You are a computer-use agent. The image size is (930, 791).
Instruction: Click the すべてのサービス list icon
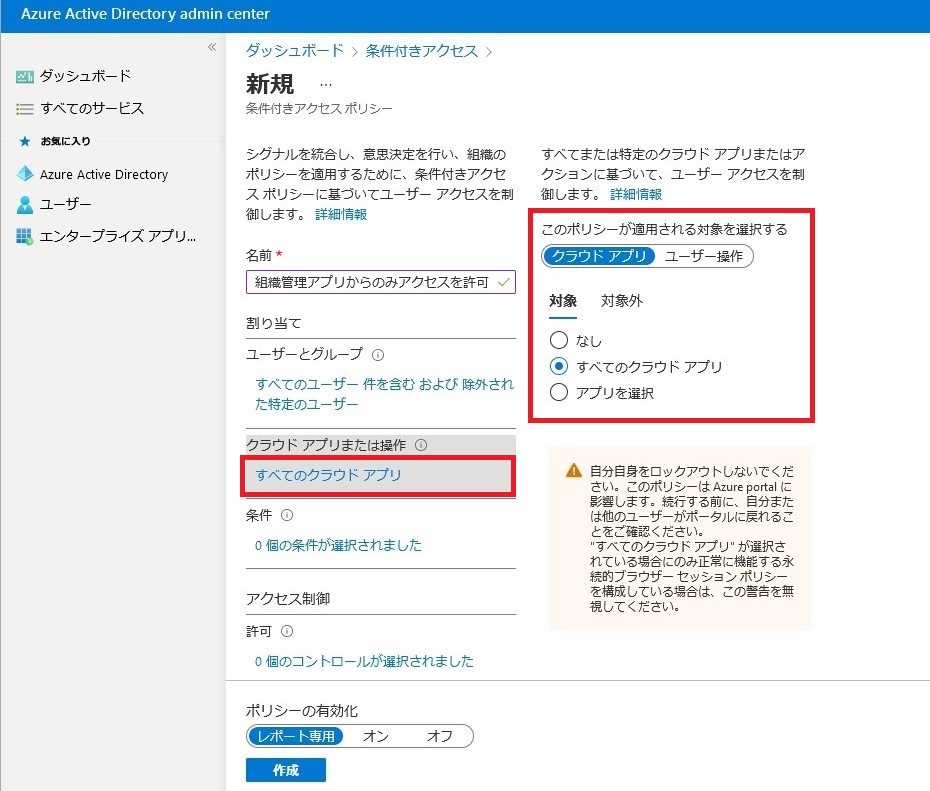[x=24, y=109]
